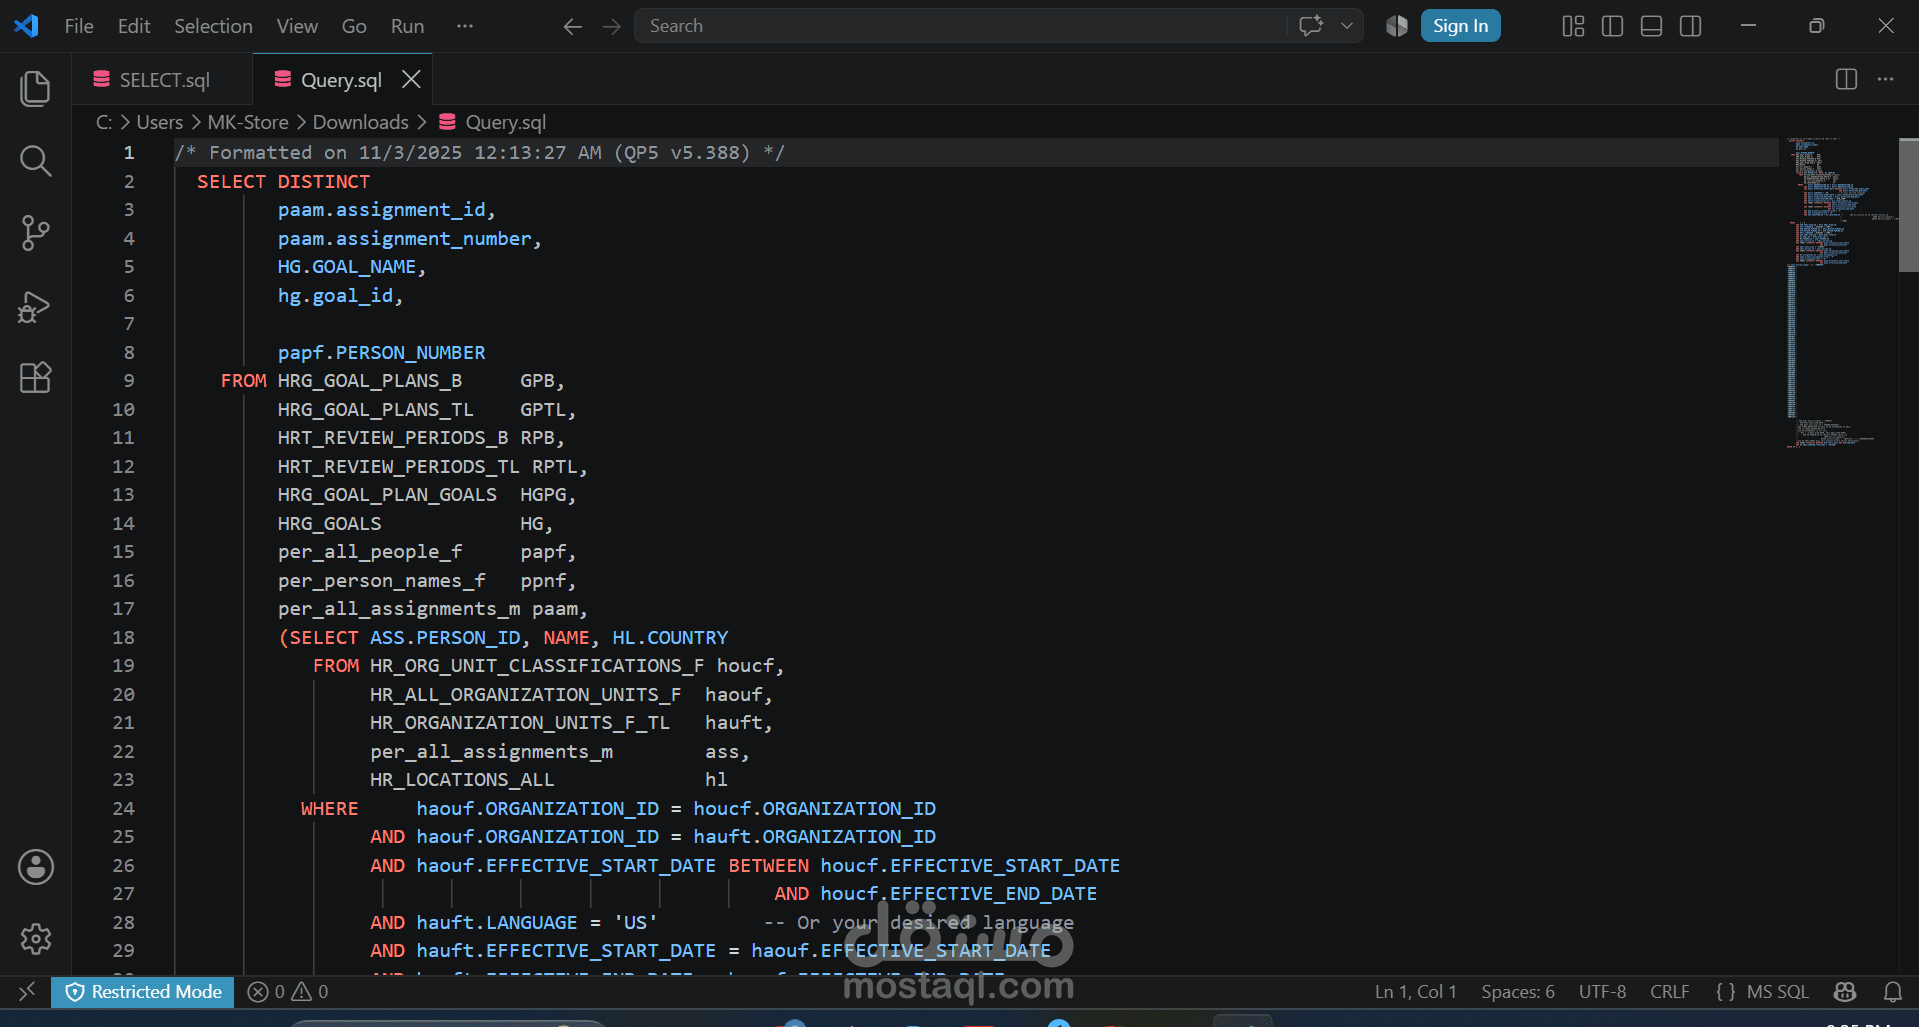
Task: Toggle the Primary Side Bar
Action: (x=1612, y=26)
